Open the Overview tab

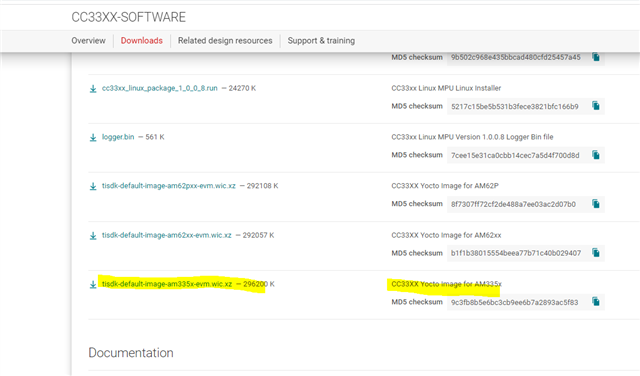[x=88, y=41]
